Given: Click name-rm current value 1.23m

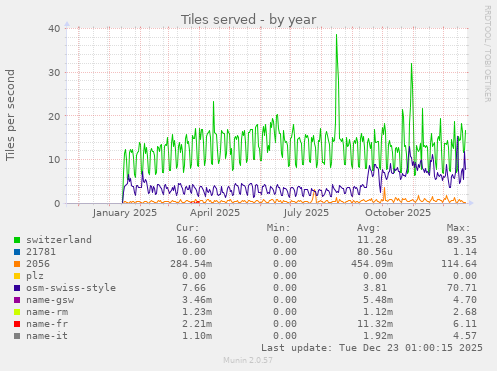Looking at the screenshot, I should point(197,312).
